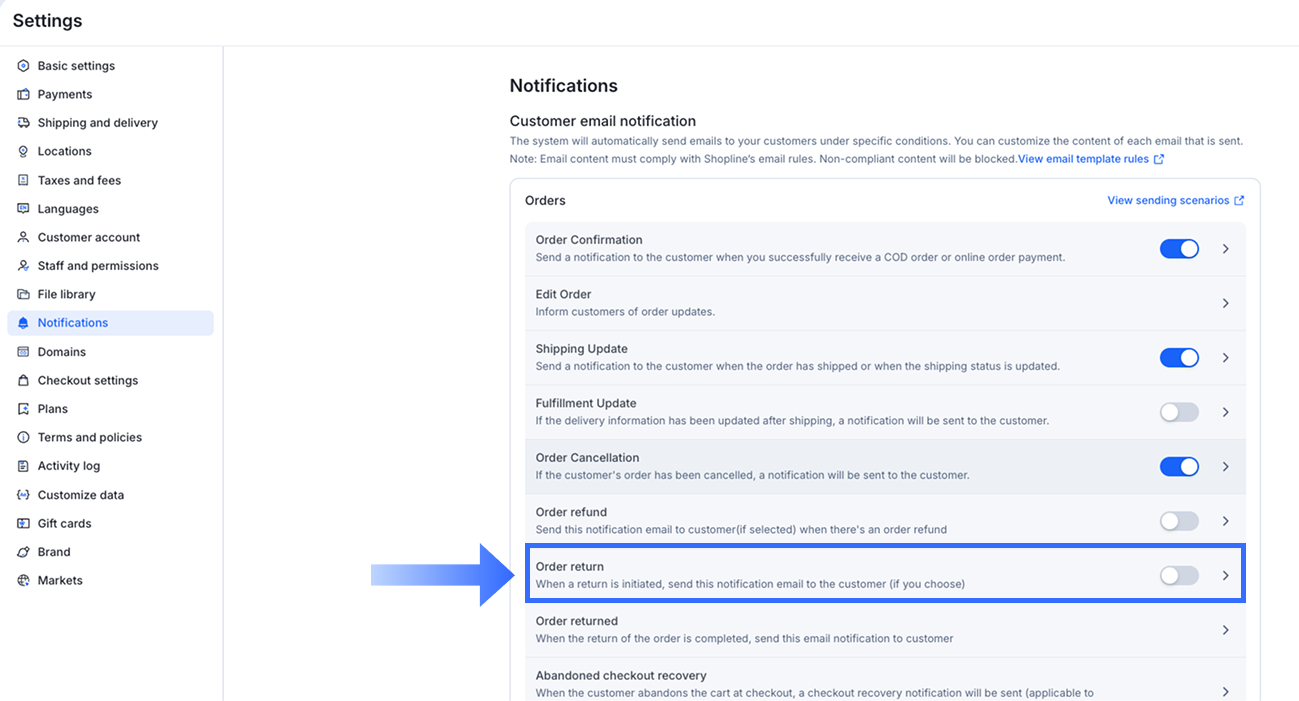The height and width of the screenshot is (701, 1299).
Task: Click the Payments sidebar icon
Action: 24,94
